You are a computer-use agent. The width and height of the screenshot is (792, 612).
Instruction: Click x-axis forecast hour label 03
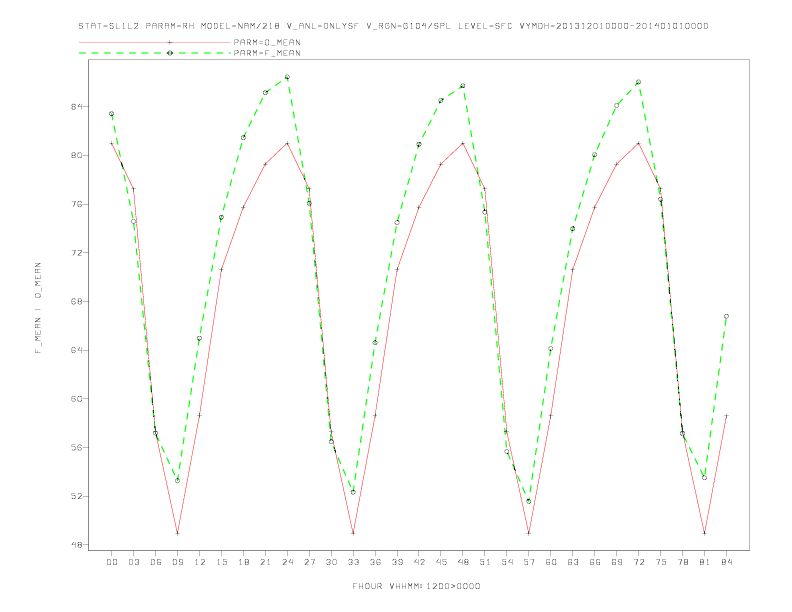click(133, 562)
